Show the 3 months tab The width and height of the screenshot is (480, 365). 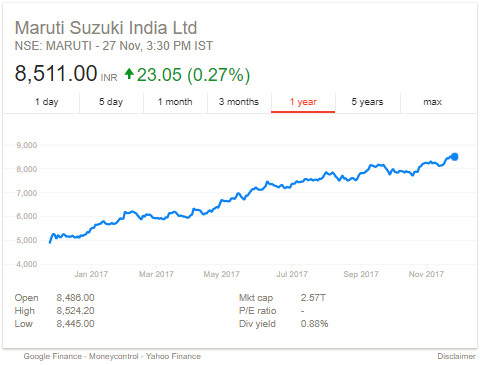(x=239, y=102)
